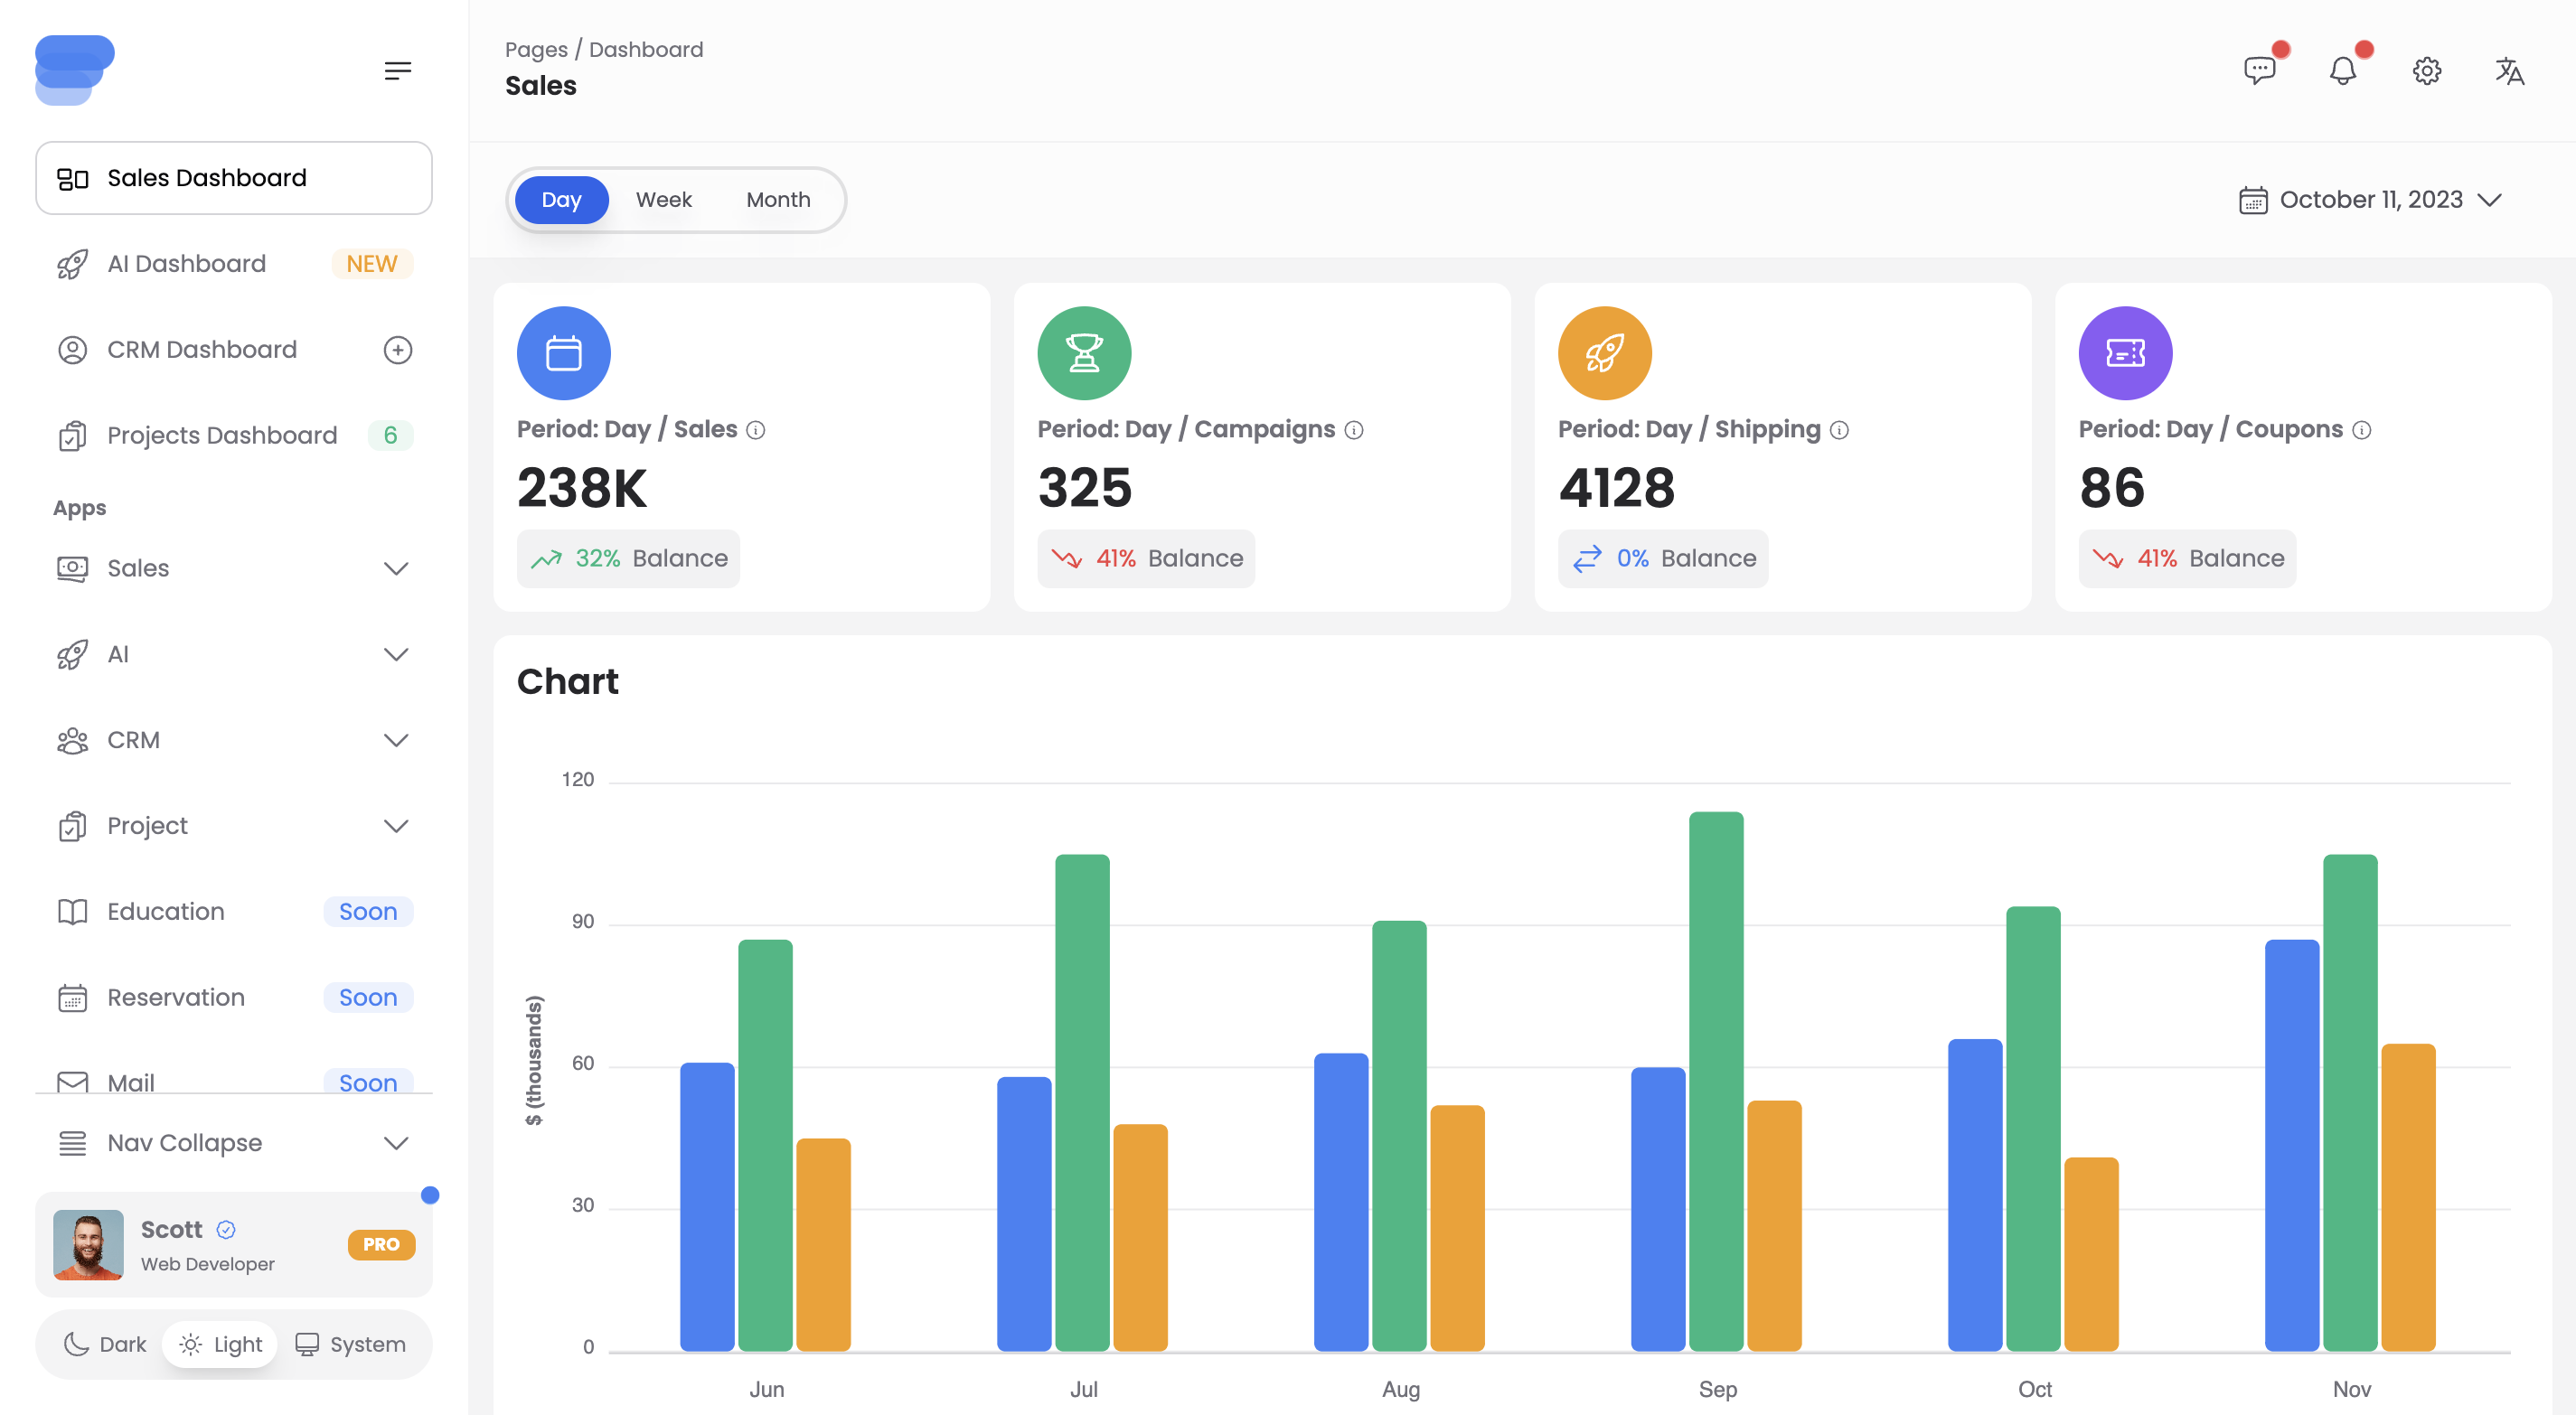
Task: Click the 32% Balance indicator on Sales card
Action: pos(628,558)
